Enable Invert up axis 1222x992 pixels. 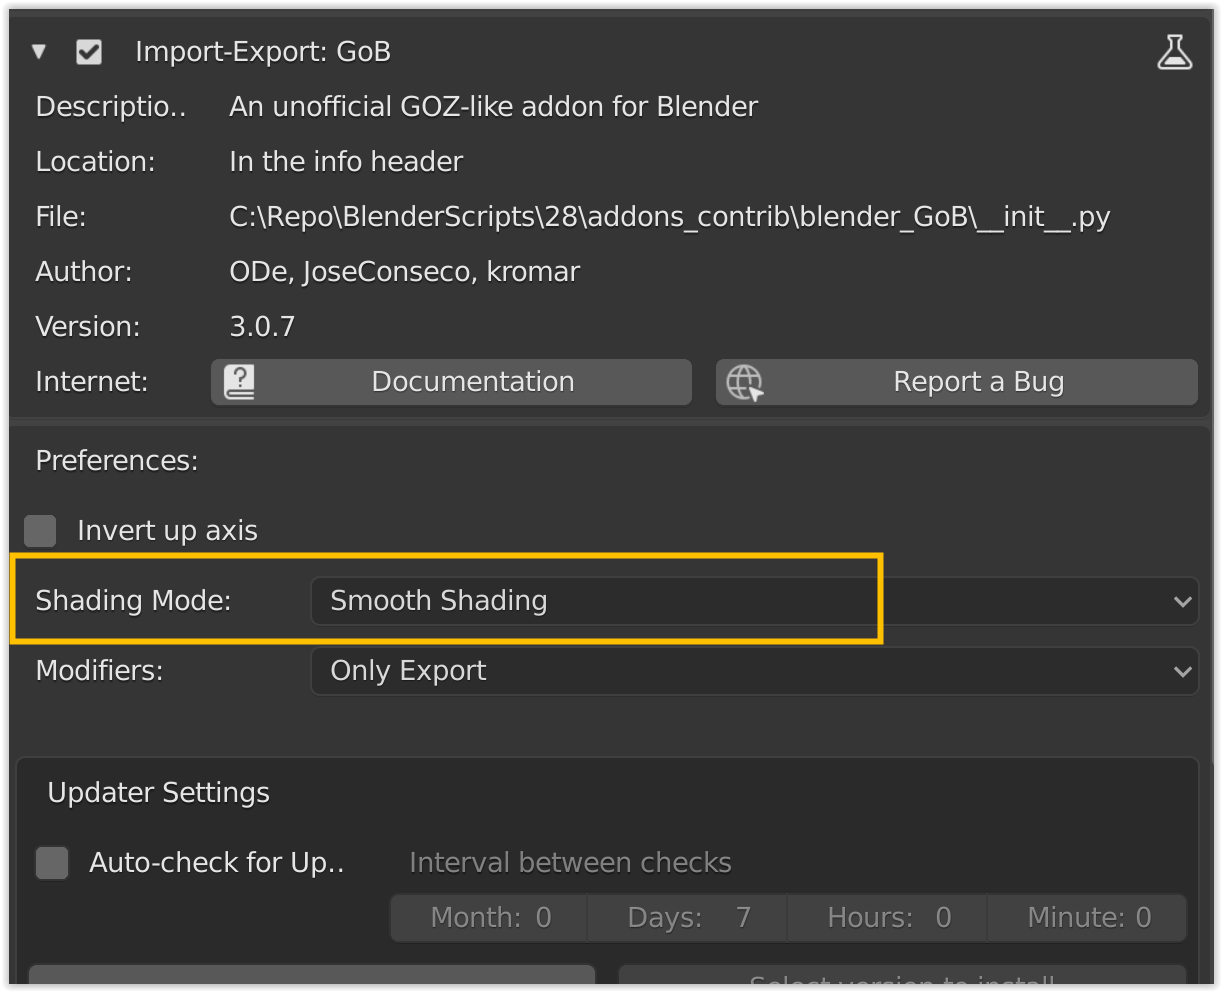click(41, 531)
